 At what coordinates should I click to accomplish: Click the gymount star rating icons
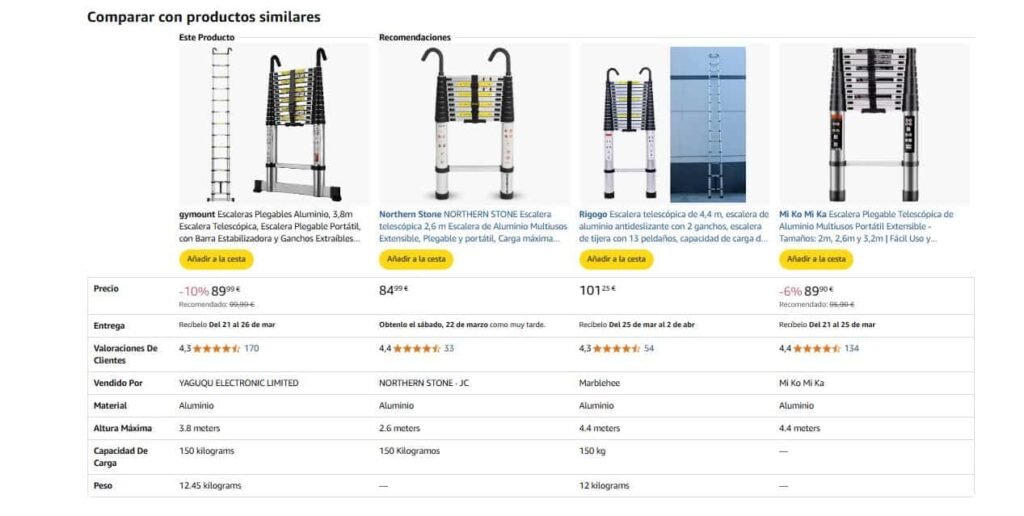point(216,349)
